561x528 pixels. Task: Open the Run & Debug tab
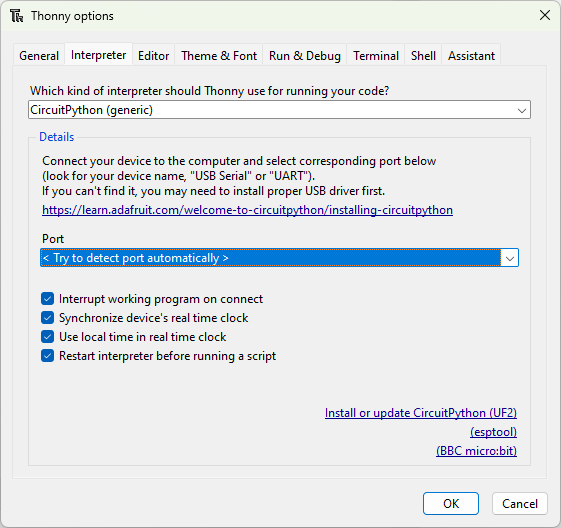coord(305,56)
